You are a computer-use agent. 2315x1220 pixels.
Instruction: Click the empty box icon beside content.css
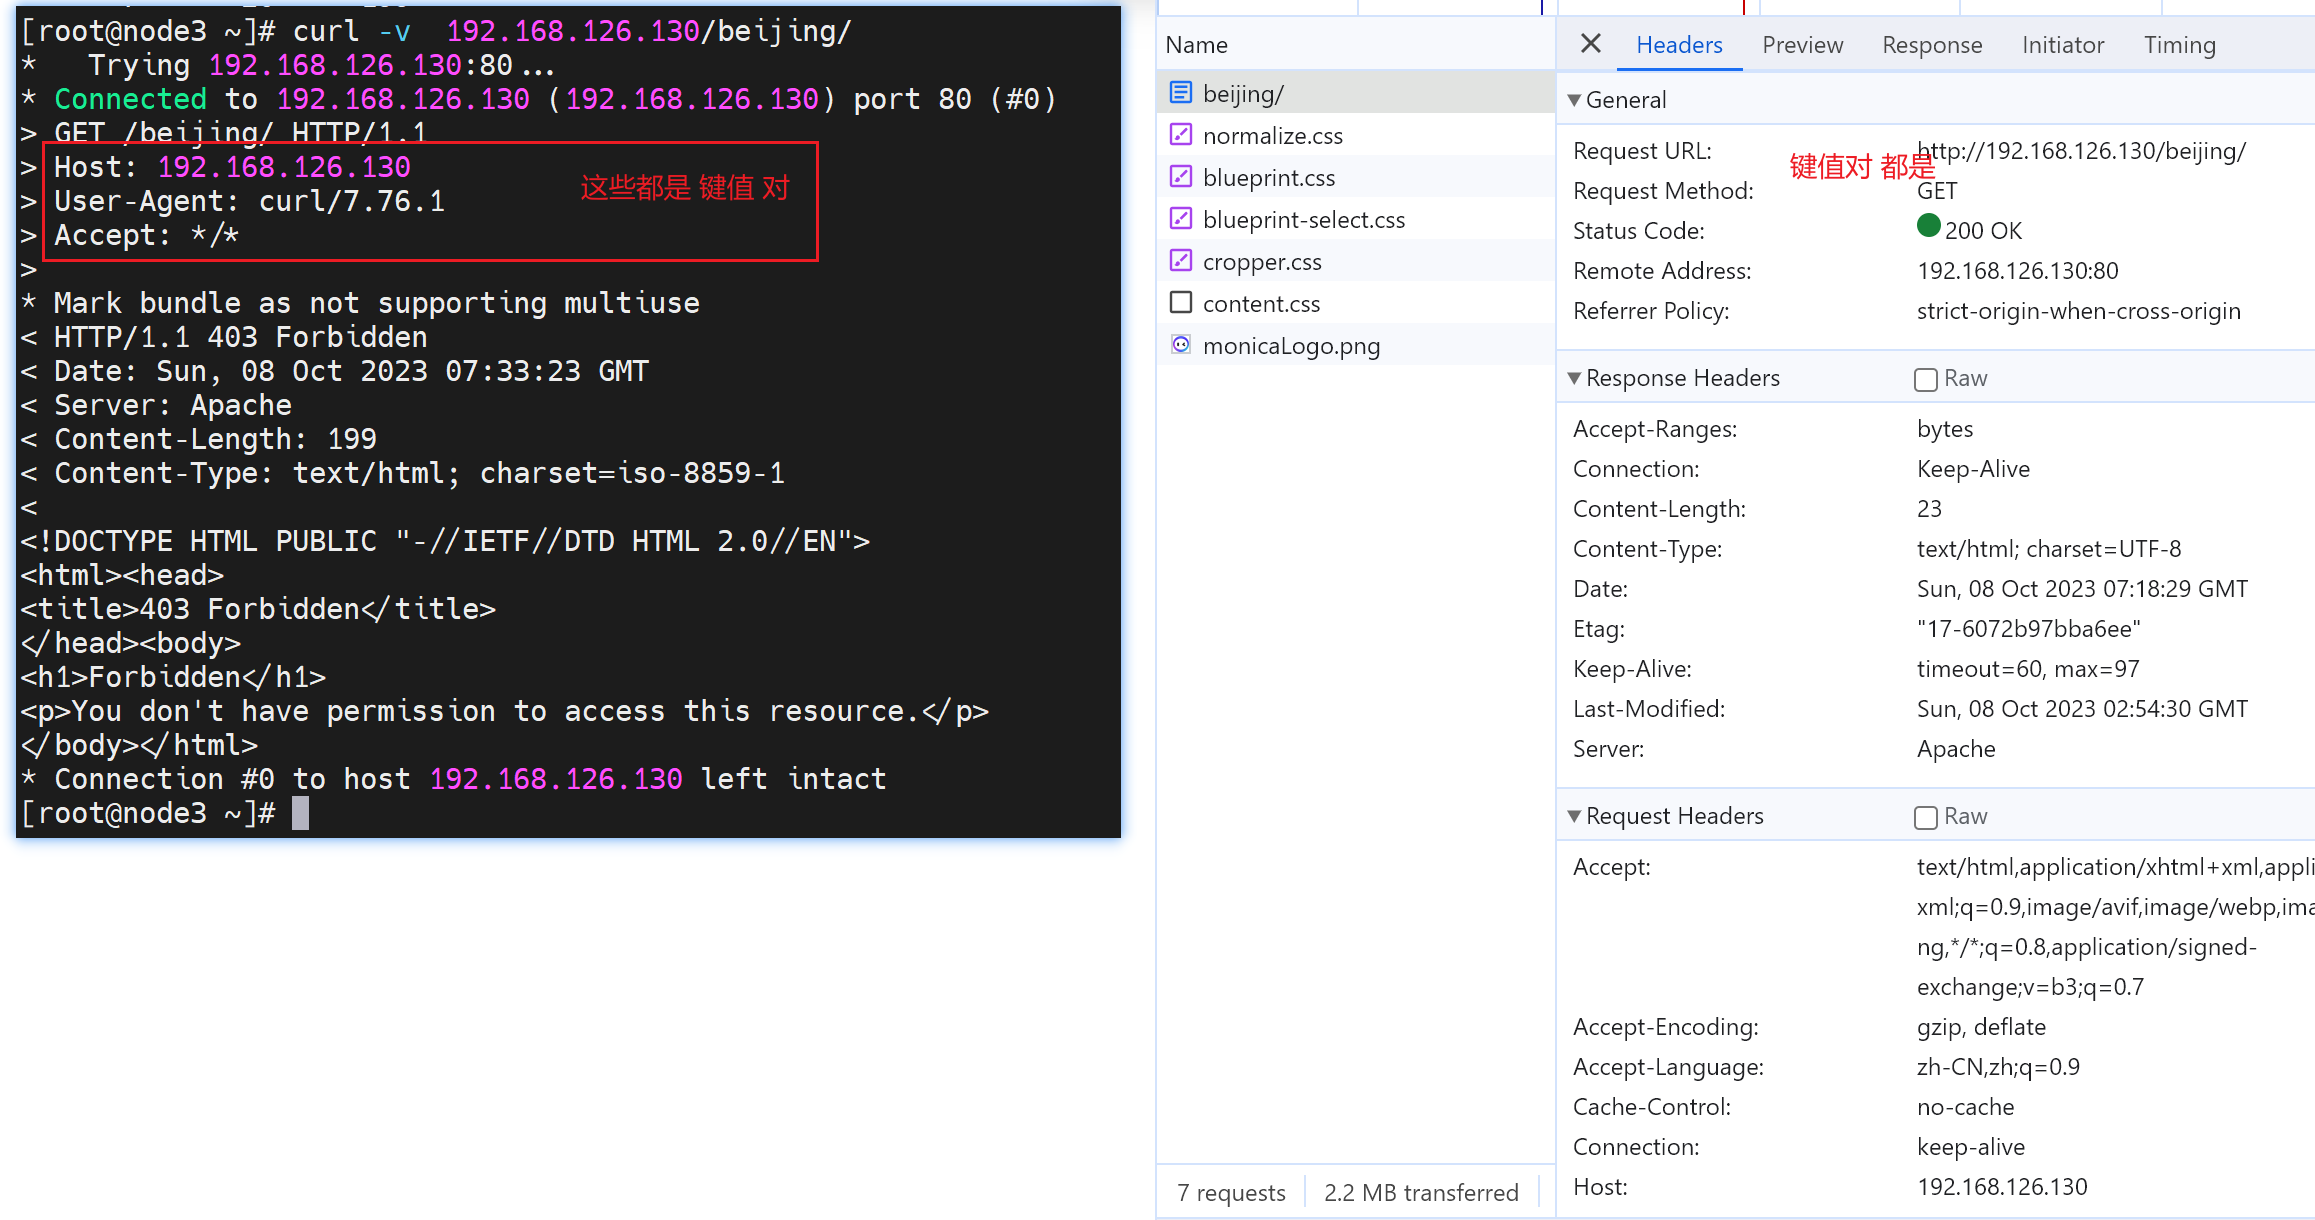(x=1181, y=302)
